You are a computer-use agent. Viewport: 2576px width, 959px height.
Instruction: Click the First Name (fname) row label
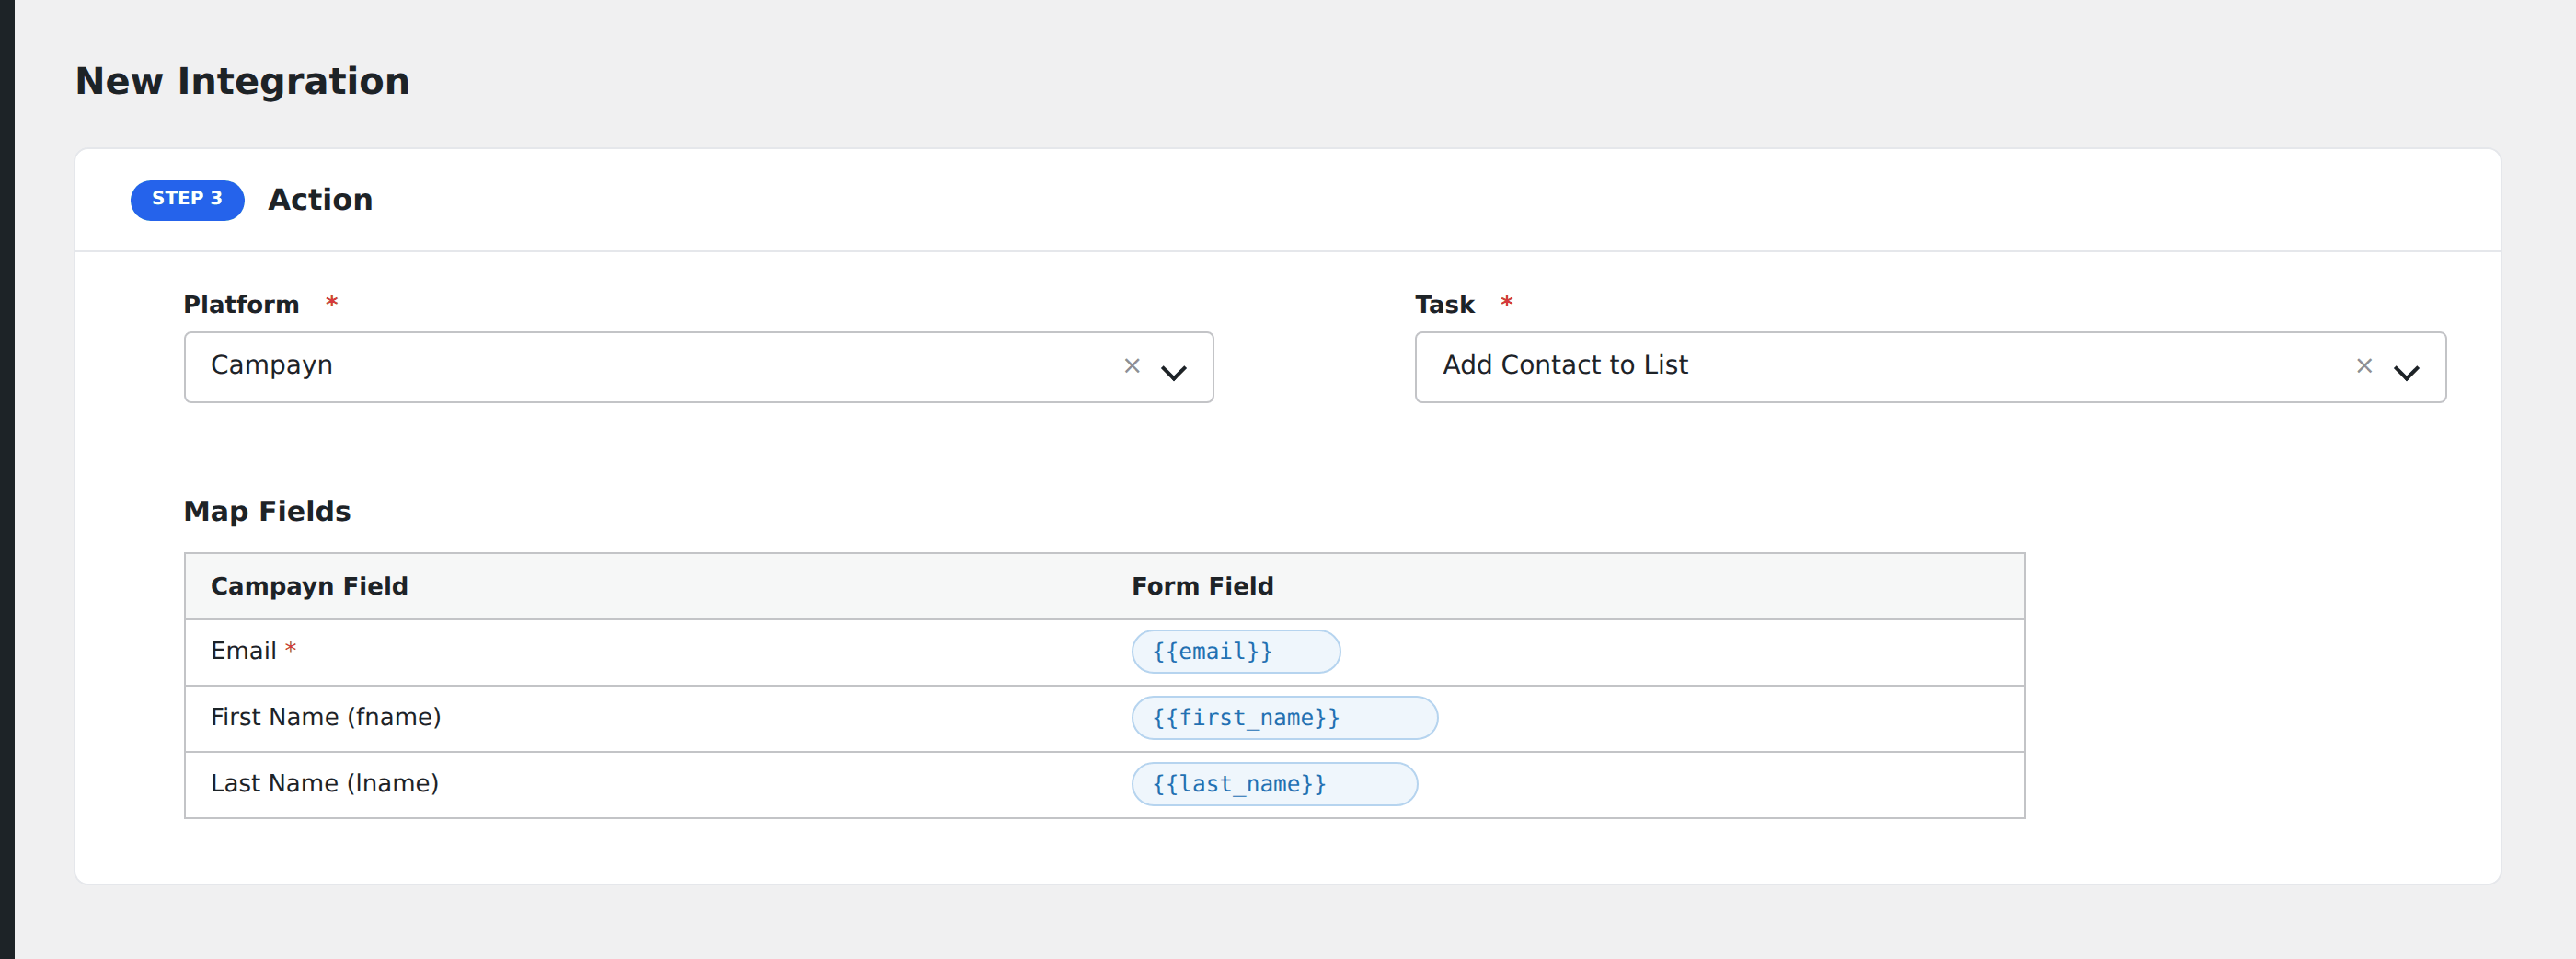pos(326,717)
